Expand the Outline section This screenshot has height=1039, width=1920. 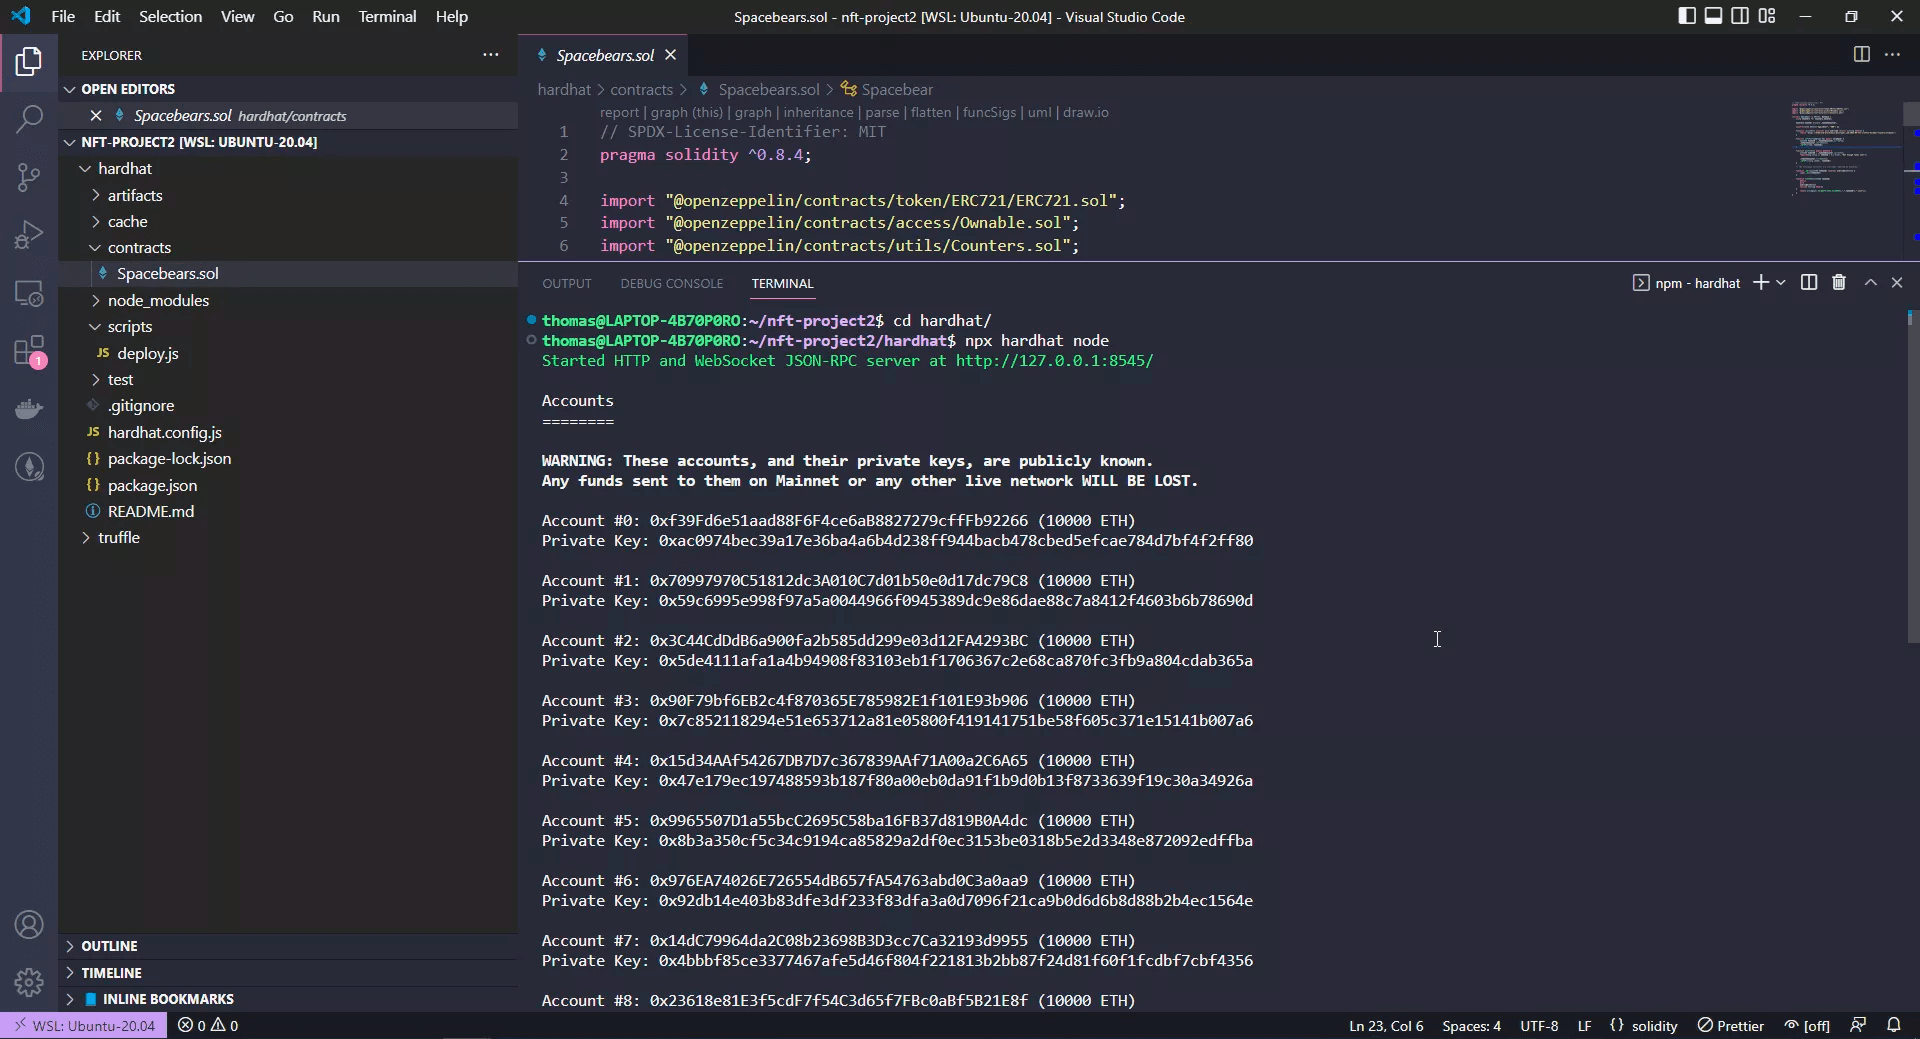point(69,946)
